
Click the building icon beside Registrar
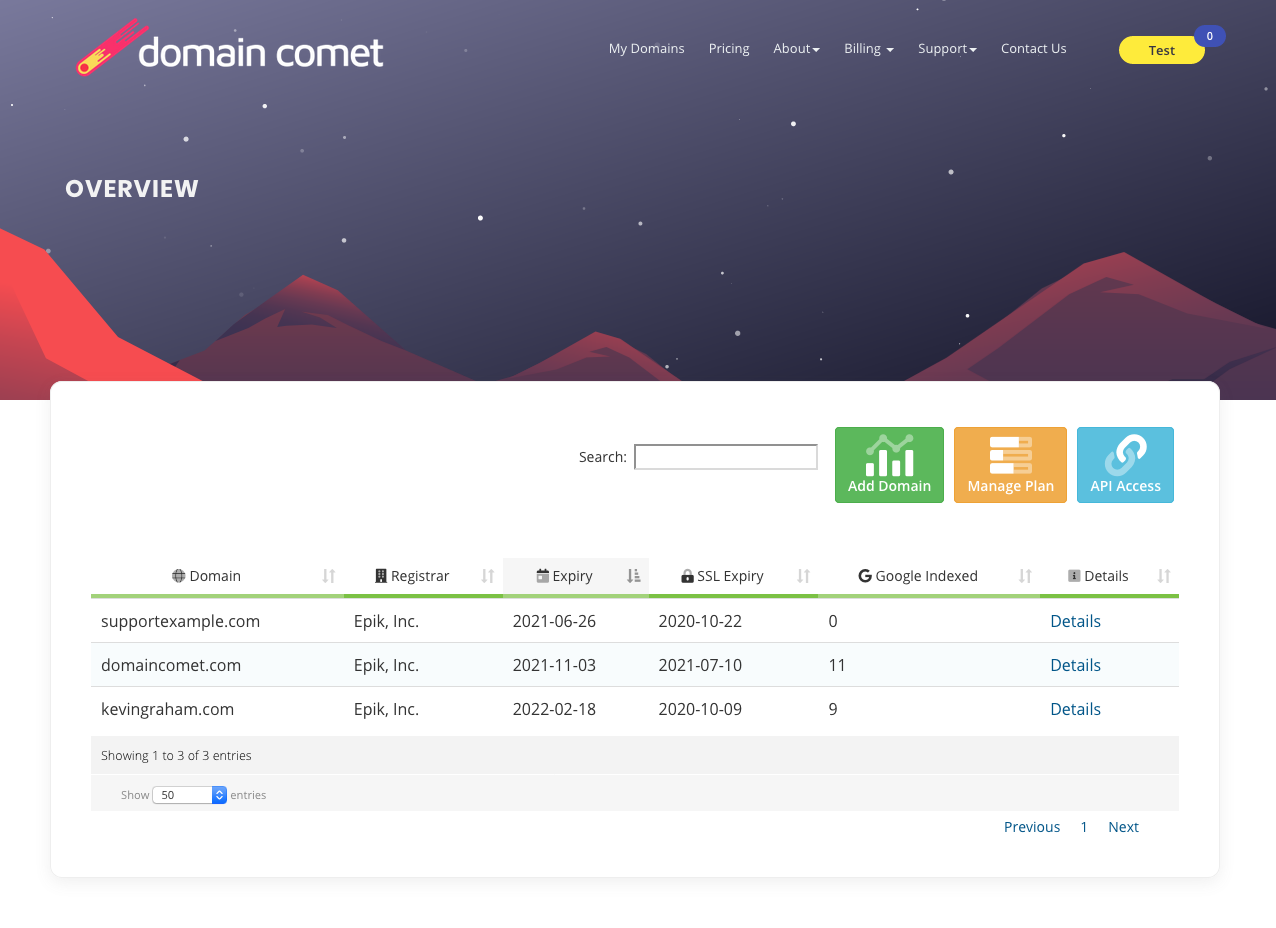379,575
